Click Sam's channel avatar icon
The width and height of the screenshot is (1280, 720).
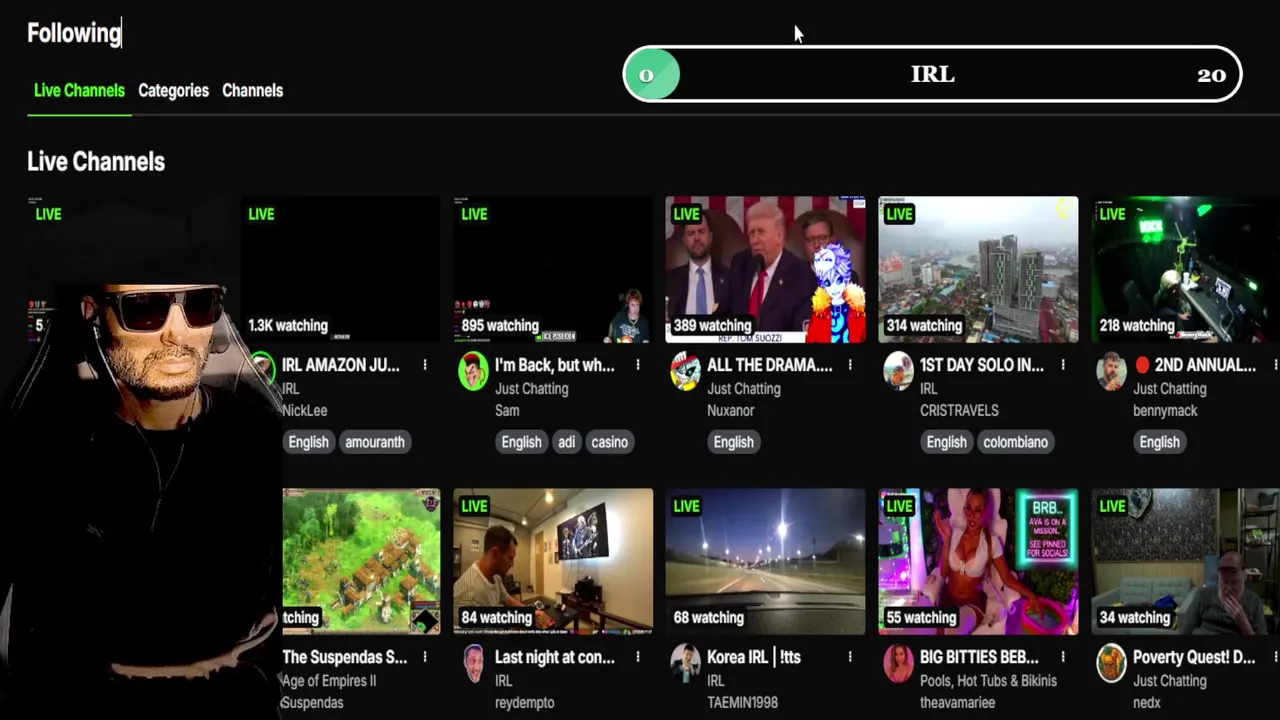click(473, 371)
